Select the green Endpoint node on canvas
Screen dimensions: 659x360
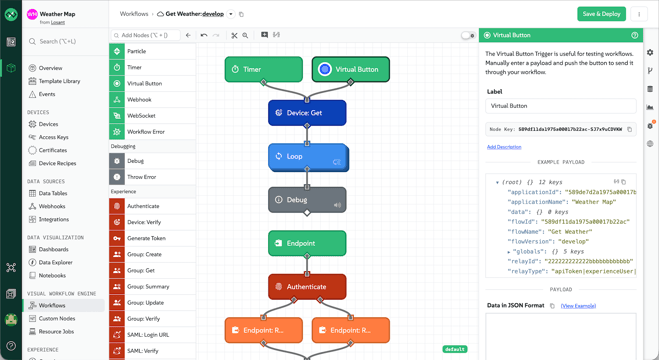click(307, 243)
